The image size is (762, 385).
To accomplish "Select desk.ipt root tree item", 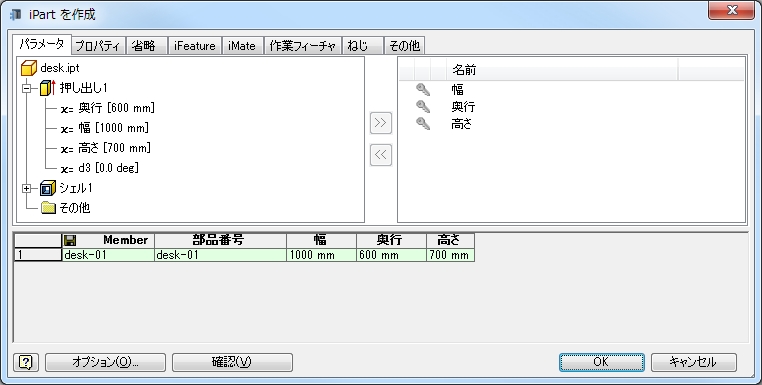I will pyautogui.click(x=60, y=68).
